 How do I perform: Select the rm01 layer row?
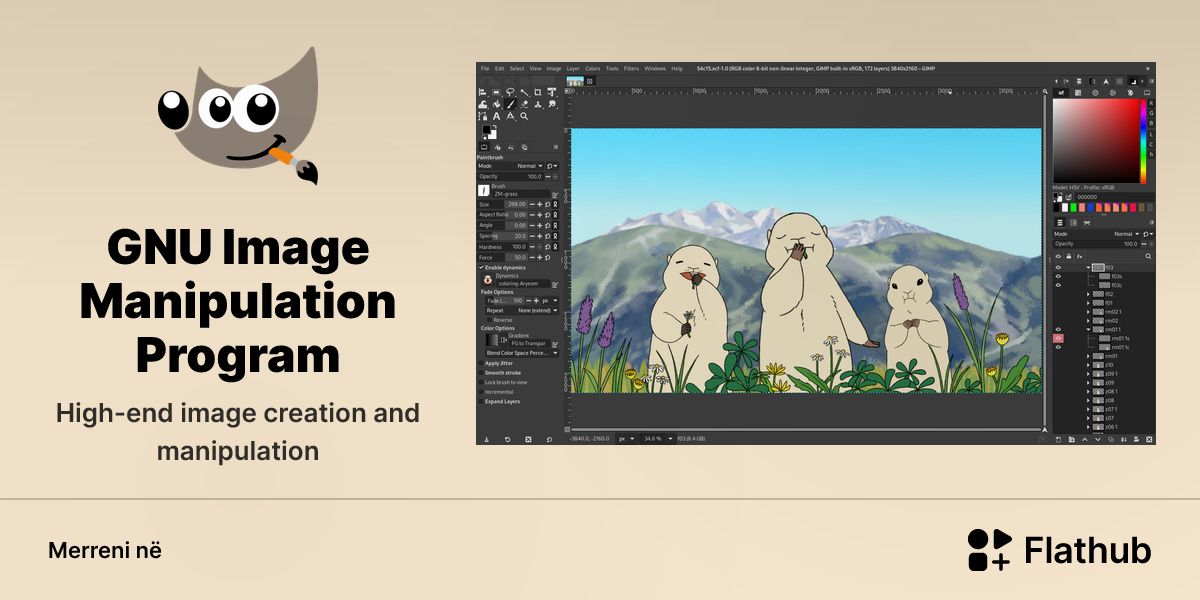pyautogui.click(x=1103, y=355)
